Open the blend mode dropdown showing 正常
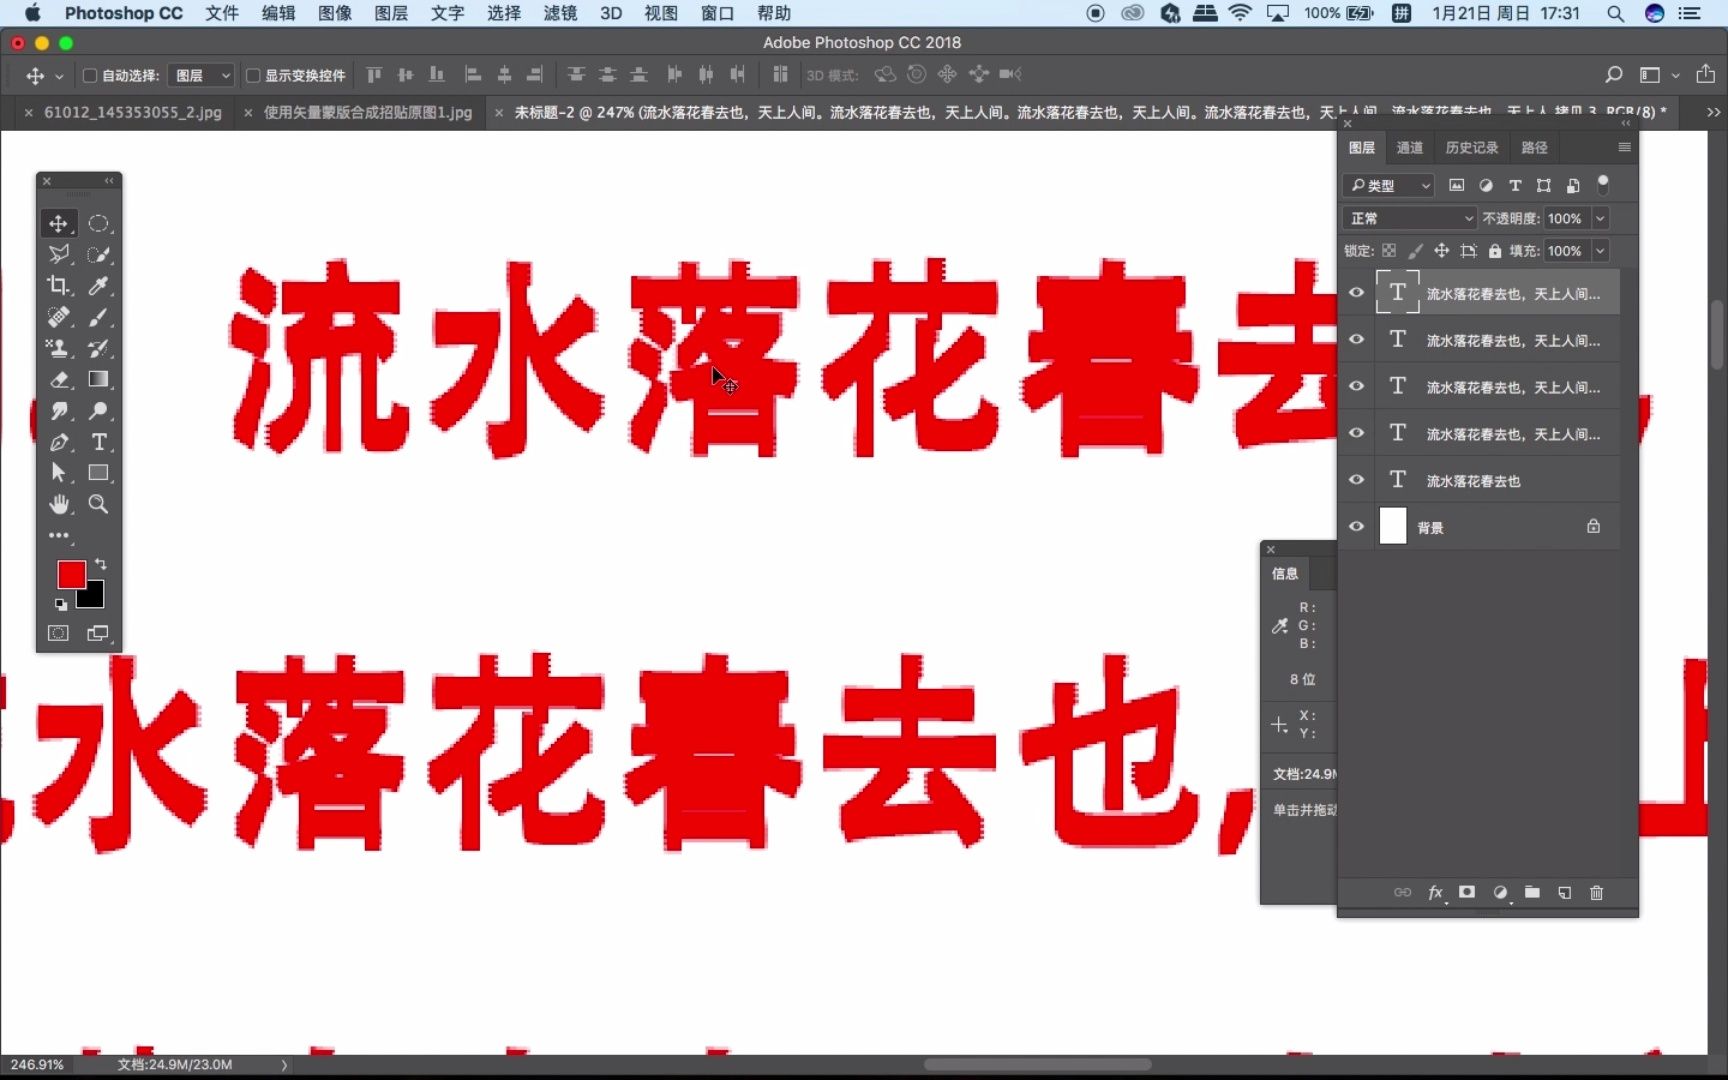This screenshot has height=1080, width=1728. (x=1409, y=218)
